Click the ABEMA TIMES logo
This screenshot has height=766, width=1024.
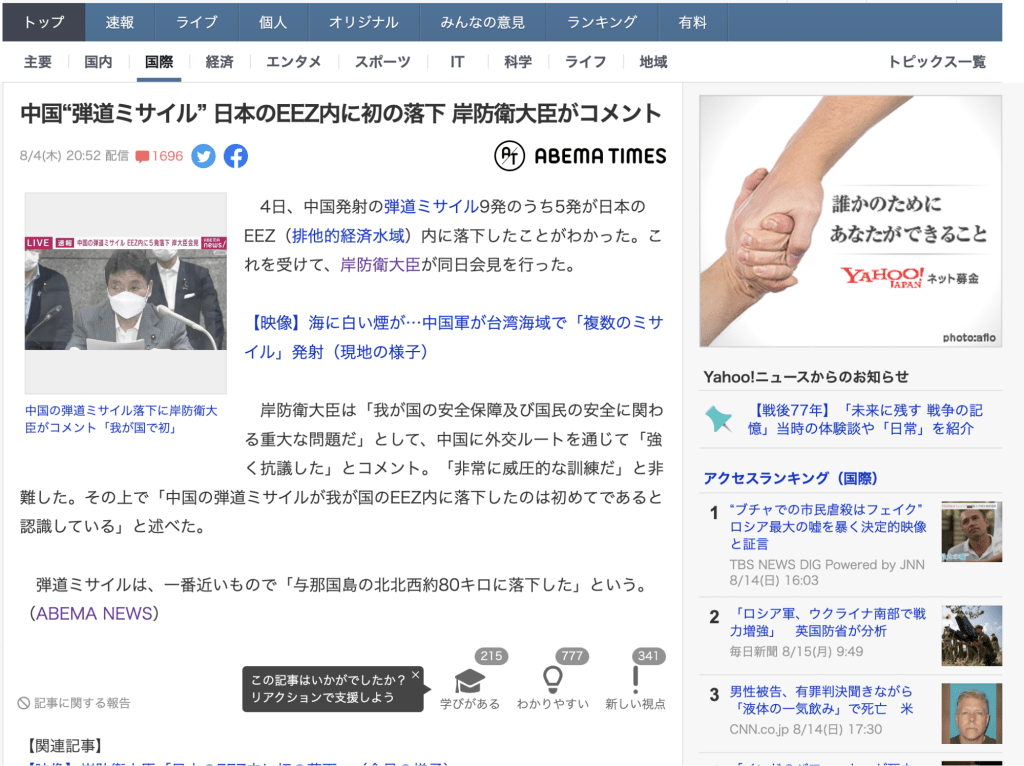click(580, 156)
